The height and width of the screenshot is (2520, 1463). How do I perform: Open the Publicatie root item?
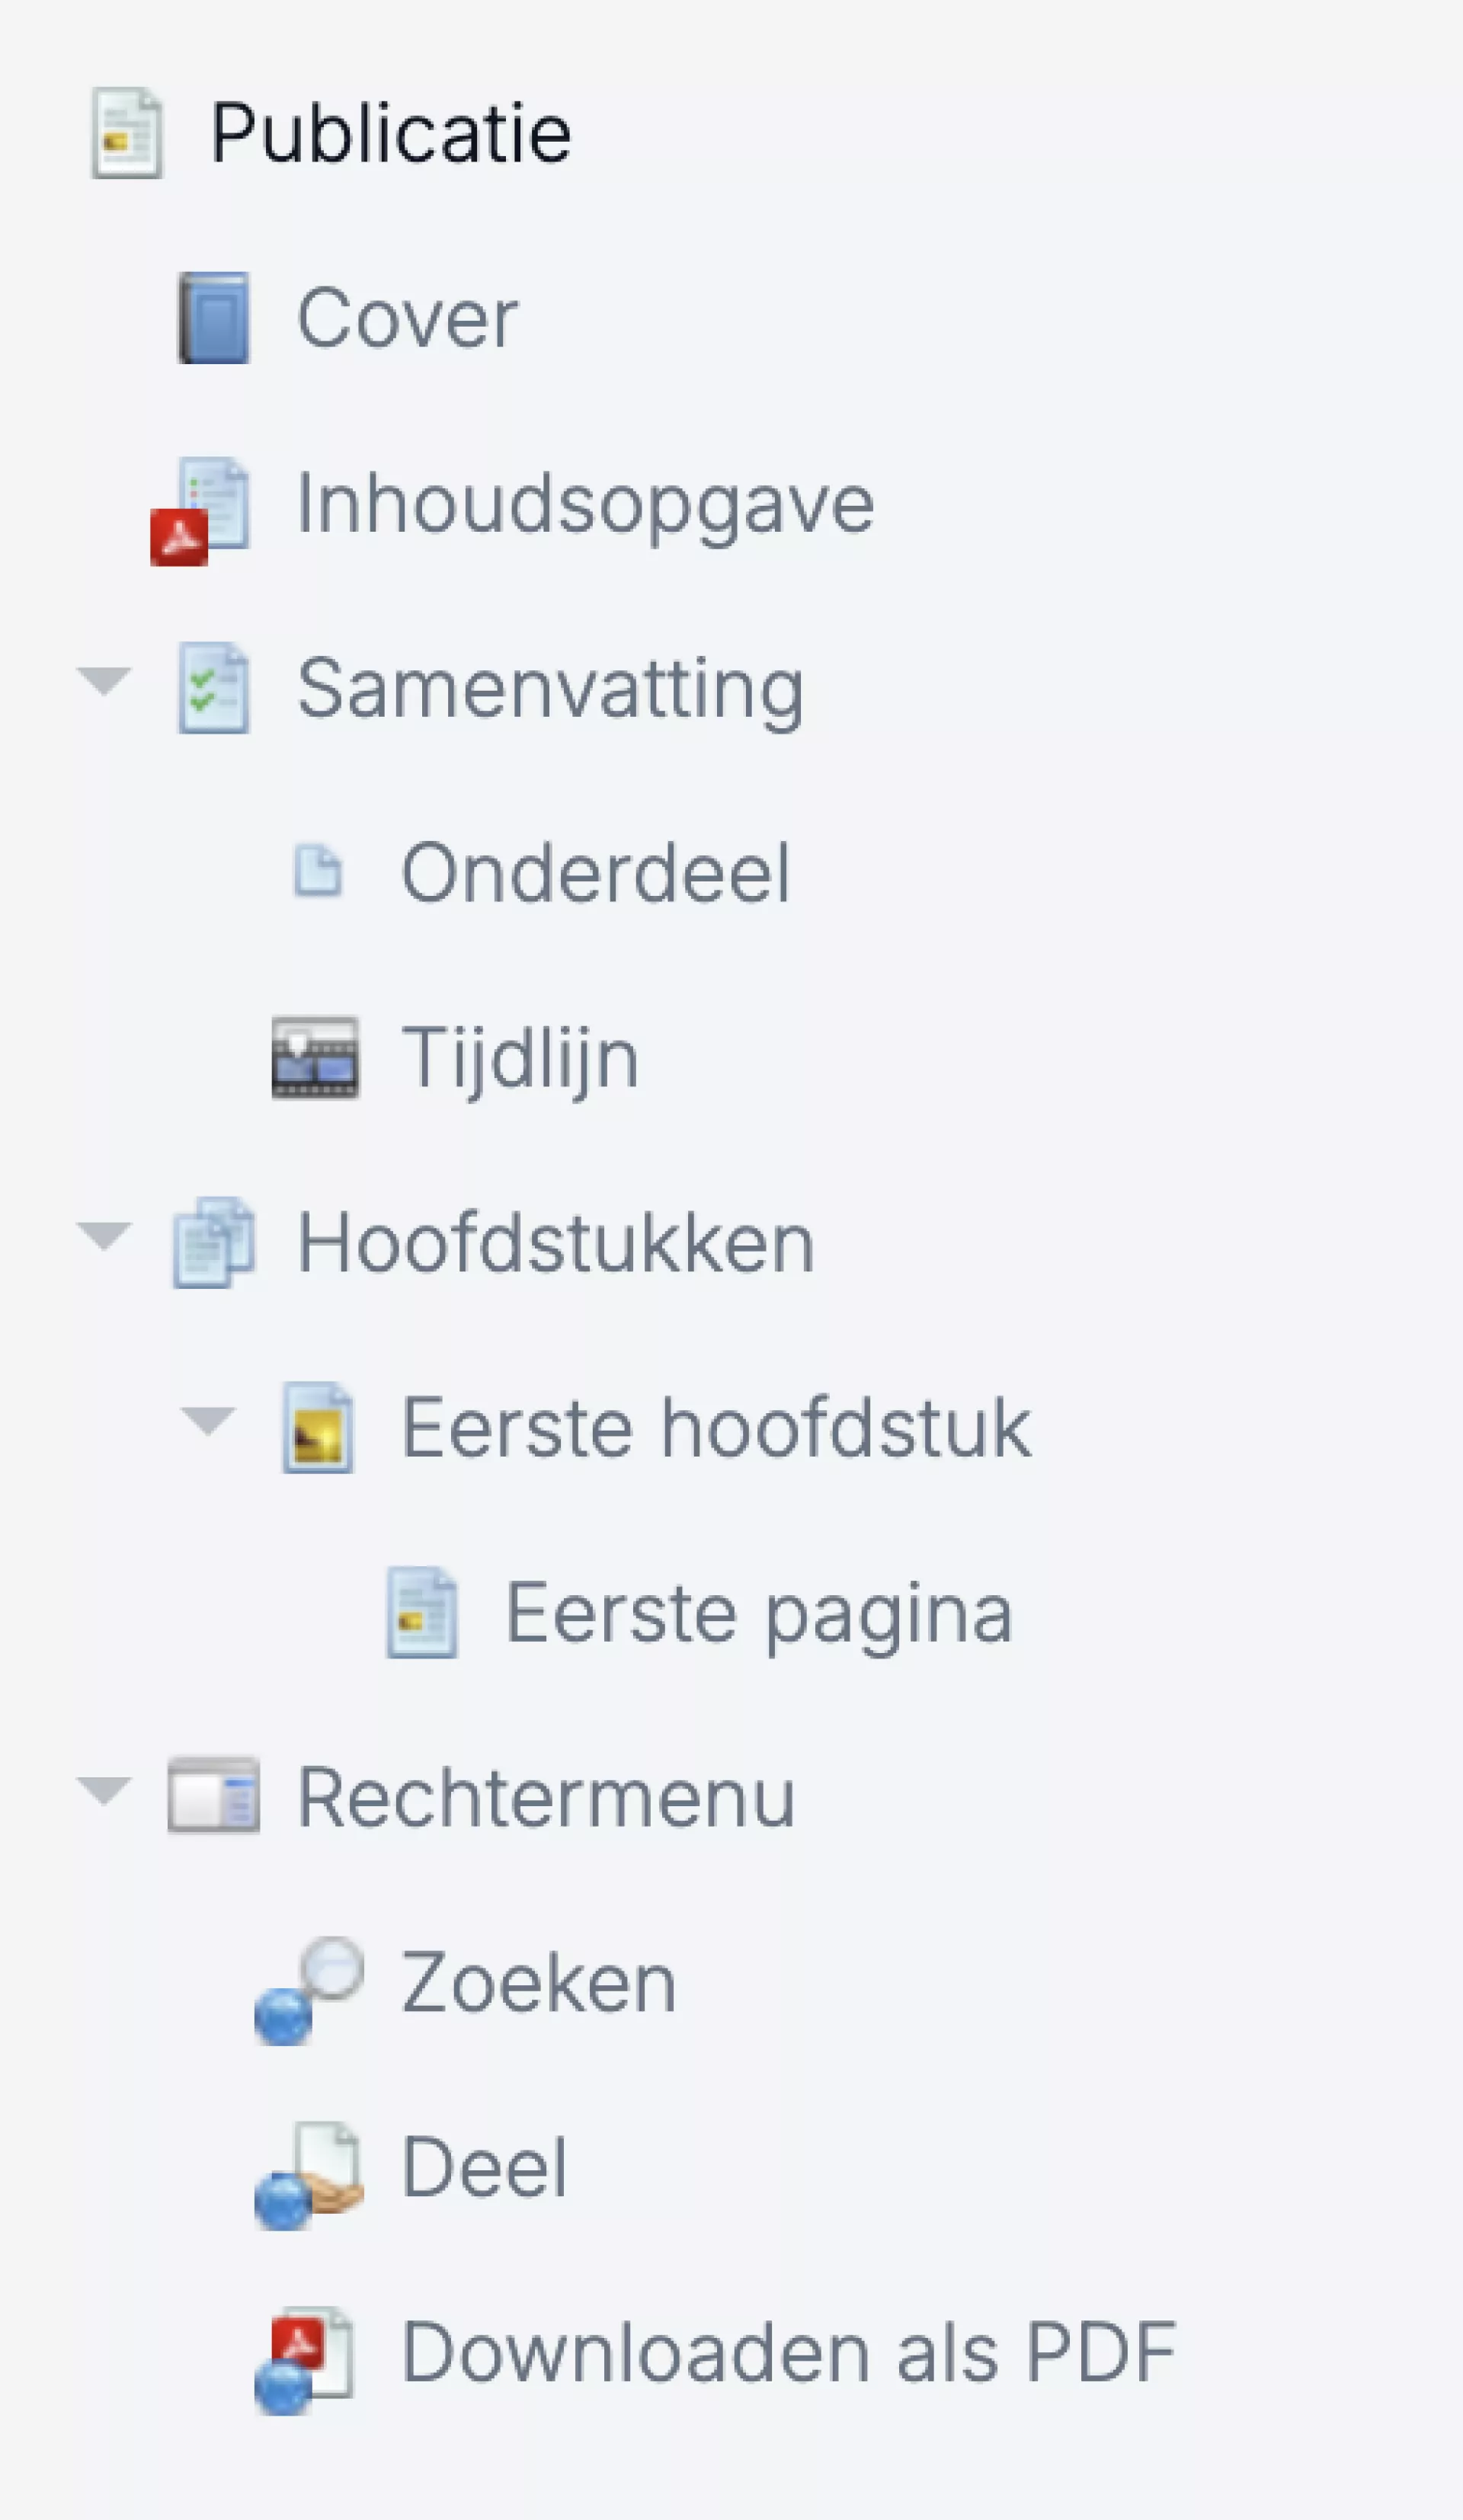click(390, 133)
